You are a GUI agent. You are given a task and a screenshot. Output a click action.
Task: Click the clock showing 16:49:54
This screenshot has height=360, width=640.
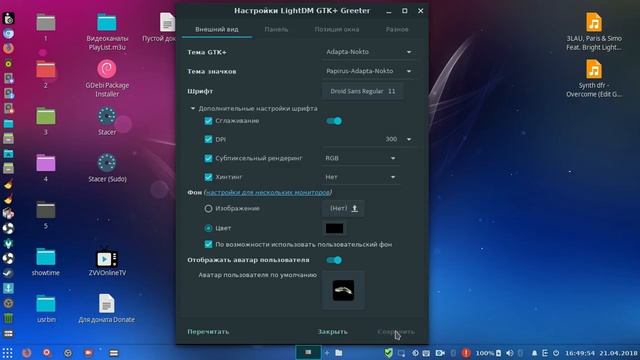click(x=580, y=353)
